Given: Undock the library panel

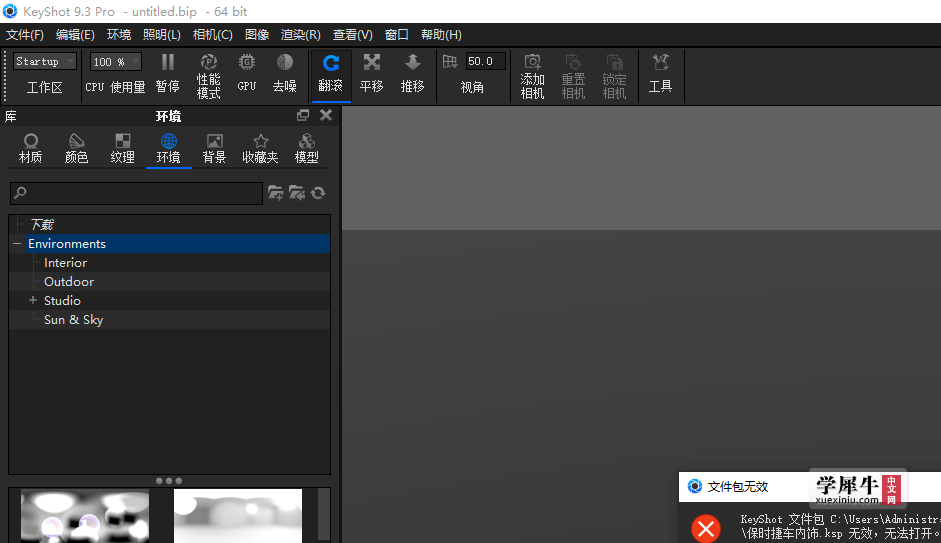Looking at the screenshot, I should [x=303, y=115].
